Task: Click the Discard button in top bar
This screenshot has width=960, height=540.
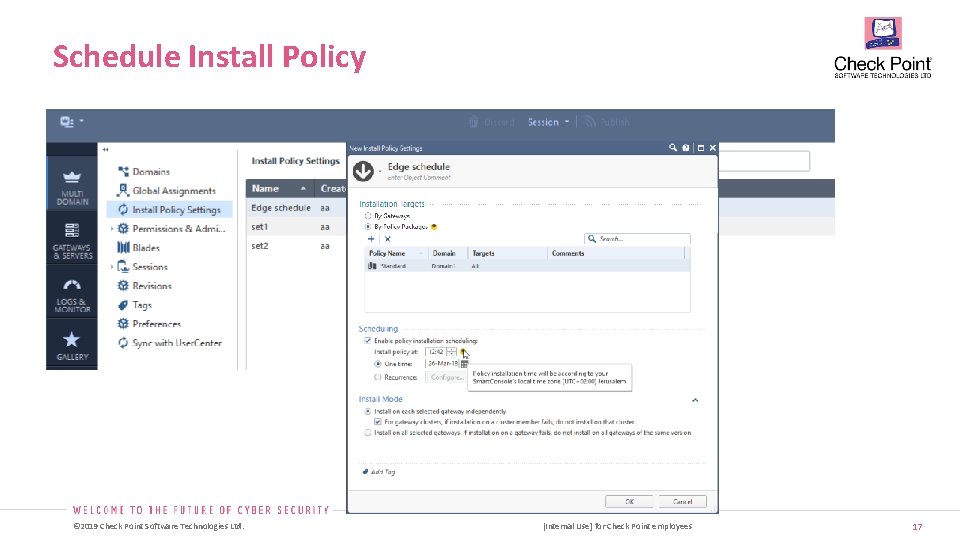Action: click(x=492, y=122)
